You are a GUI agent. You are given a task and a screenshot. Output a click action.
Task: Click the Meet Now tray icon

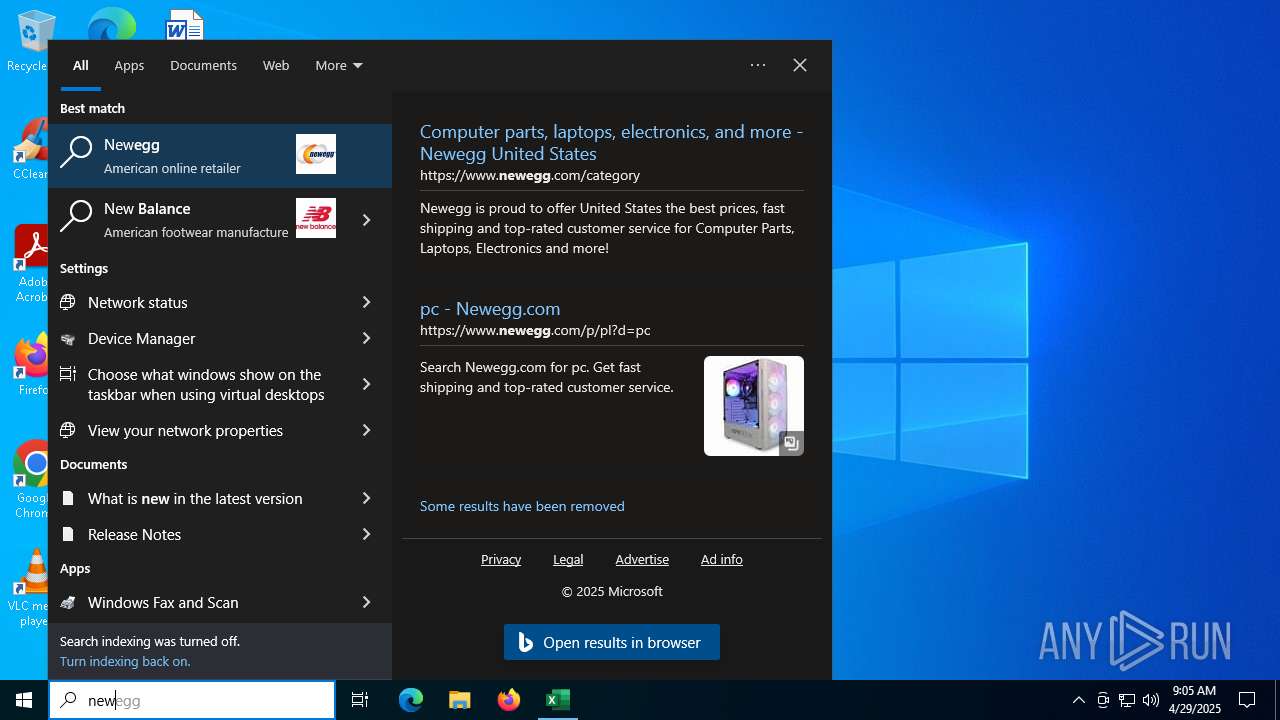pyautogui.click(x=1103, y=700)
